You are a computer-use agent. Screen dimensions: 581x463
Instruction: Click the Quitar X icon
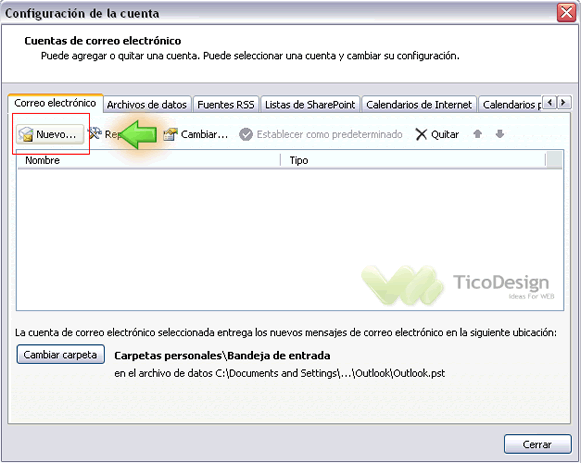[x=421, y=134]
